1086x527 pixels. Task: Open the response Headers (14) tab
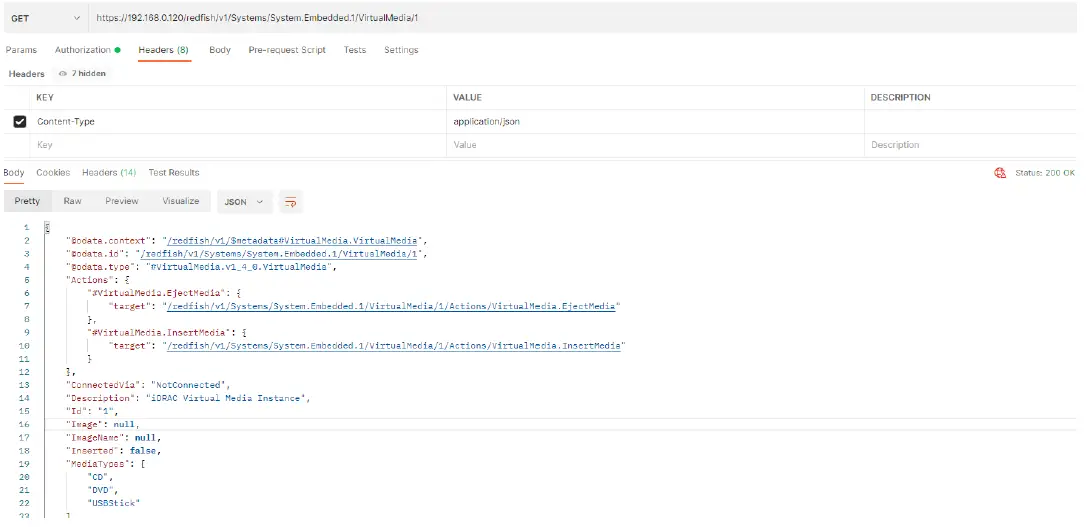click(109, 172)
